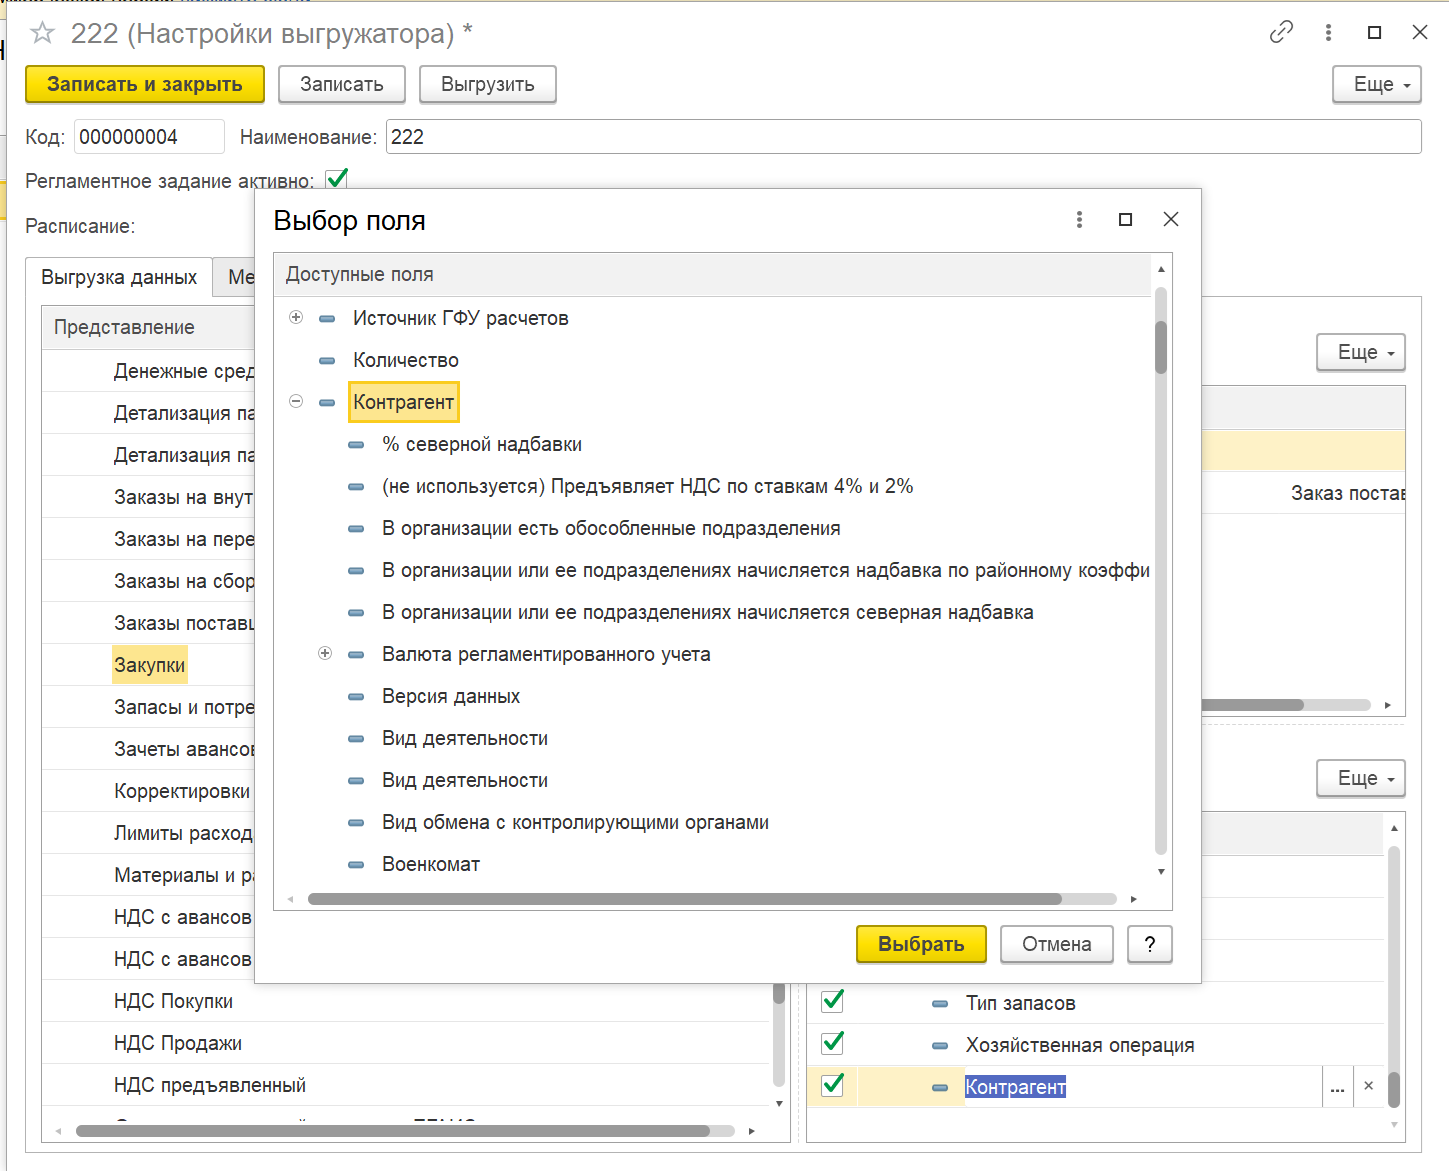This screenshot has height=1171, width=1449.
Task: Click the Записать и закрыть button
Action: 145,85
